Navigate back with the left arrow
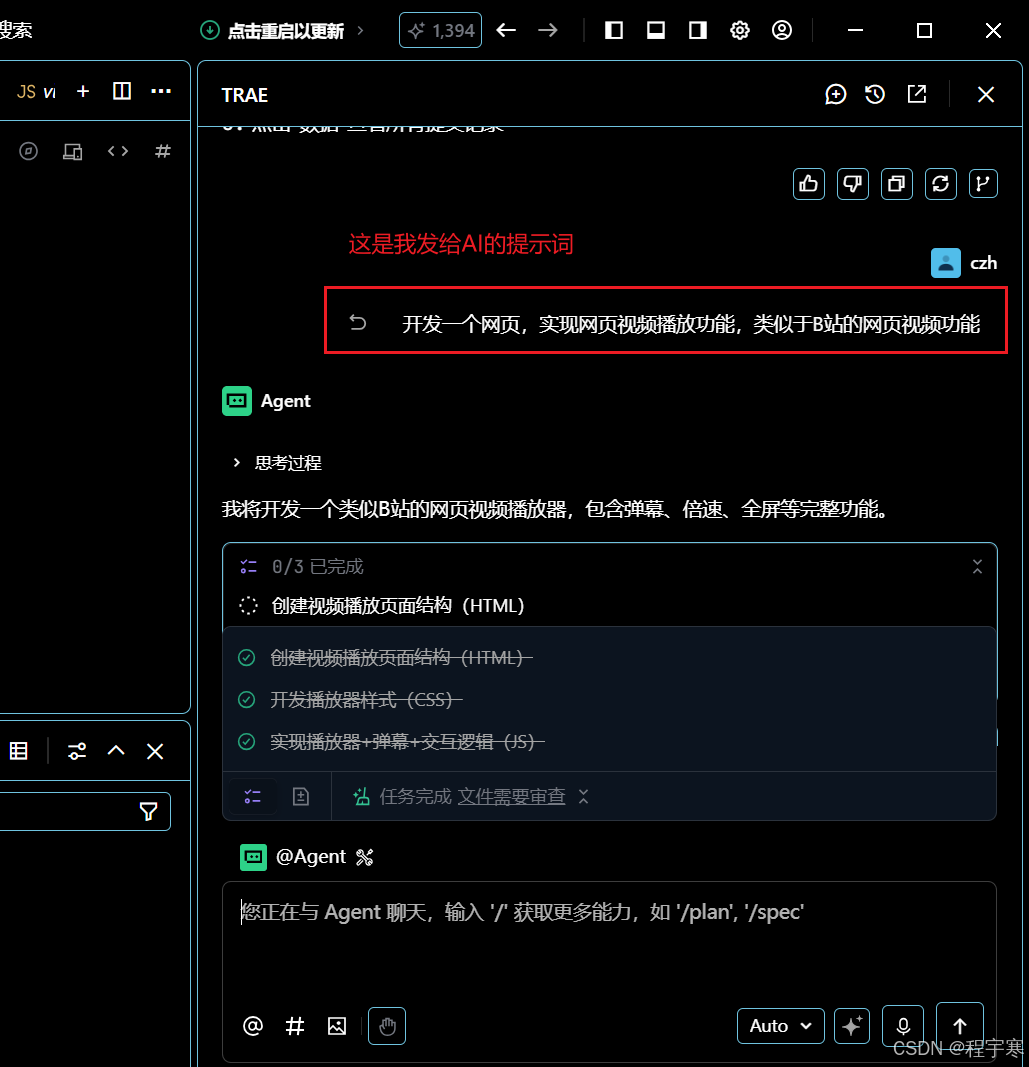 point(506,31)
